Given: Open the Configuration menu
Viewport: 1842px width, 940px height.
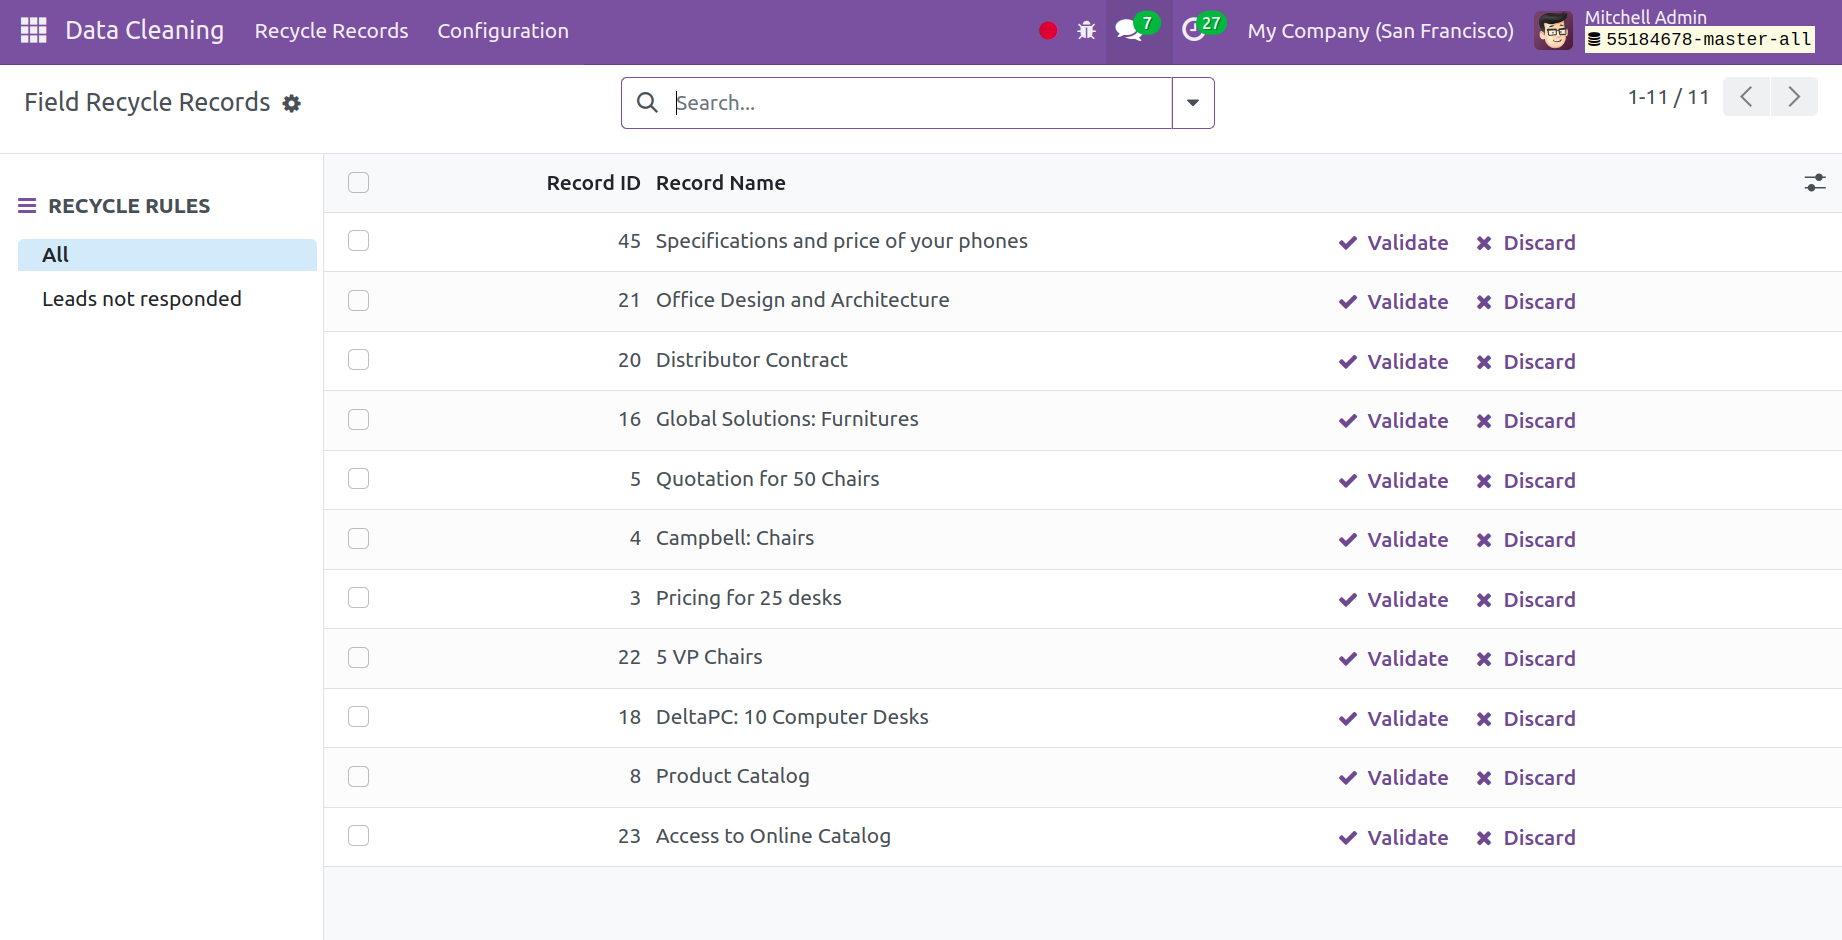Looking at the screenshot, I should 503,31.
